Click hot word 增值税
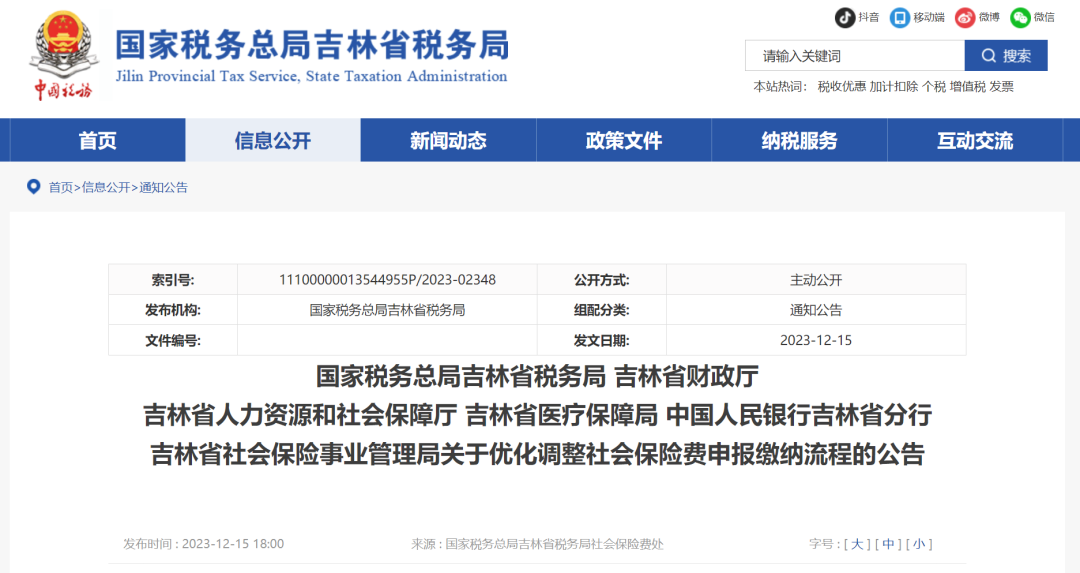 coord(968,87)
